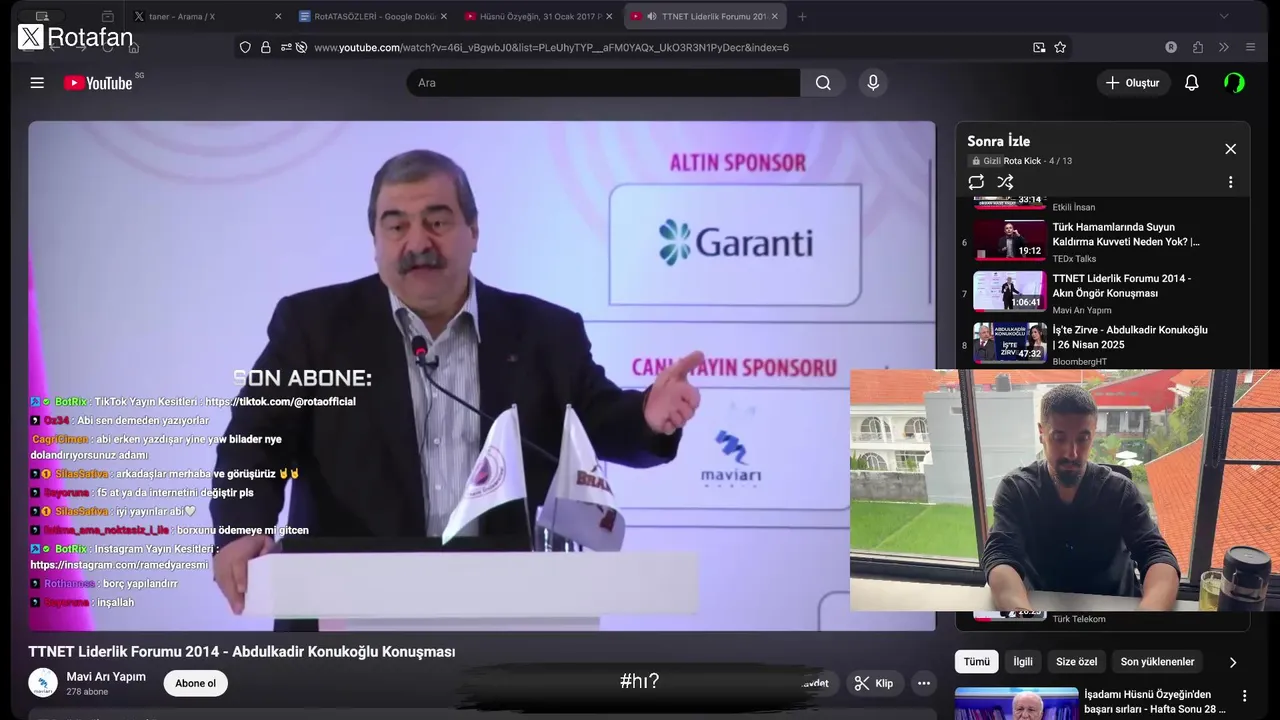Close the Sonra İzle playlist panel
This screenshot has height=720, width=1280.
[1230, 149]
